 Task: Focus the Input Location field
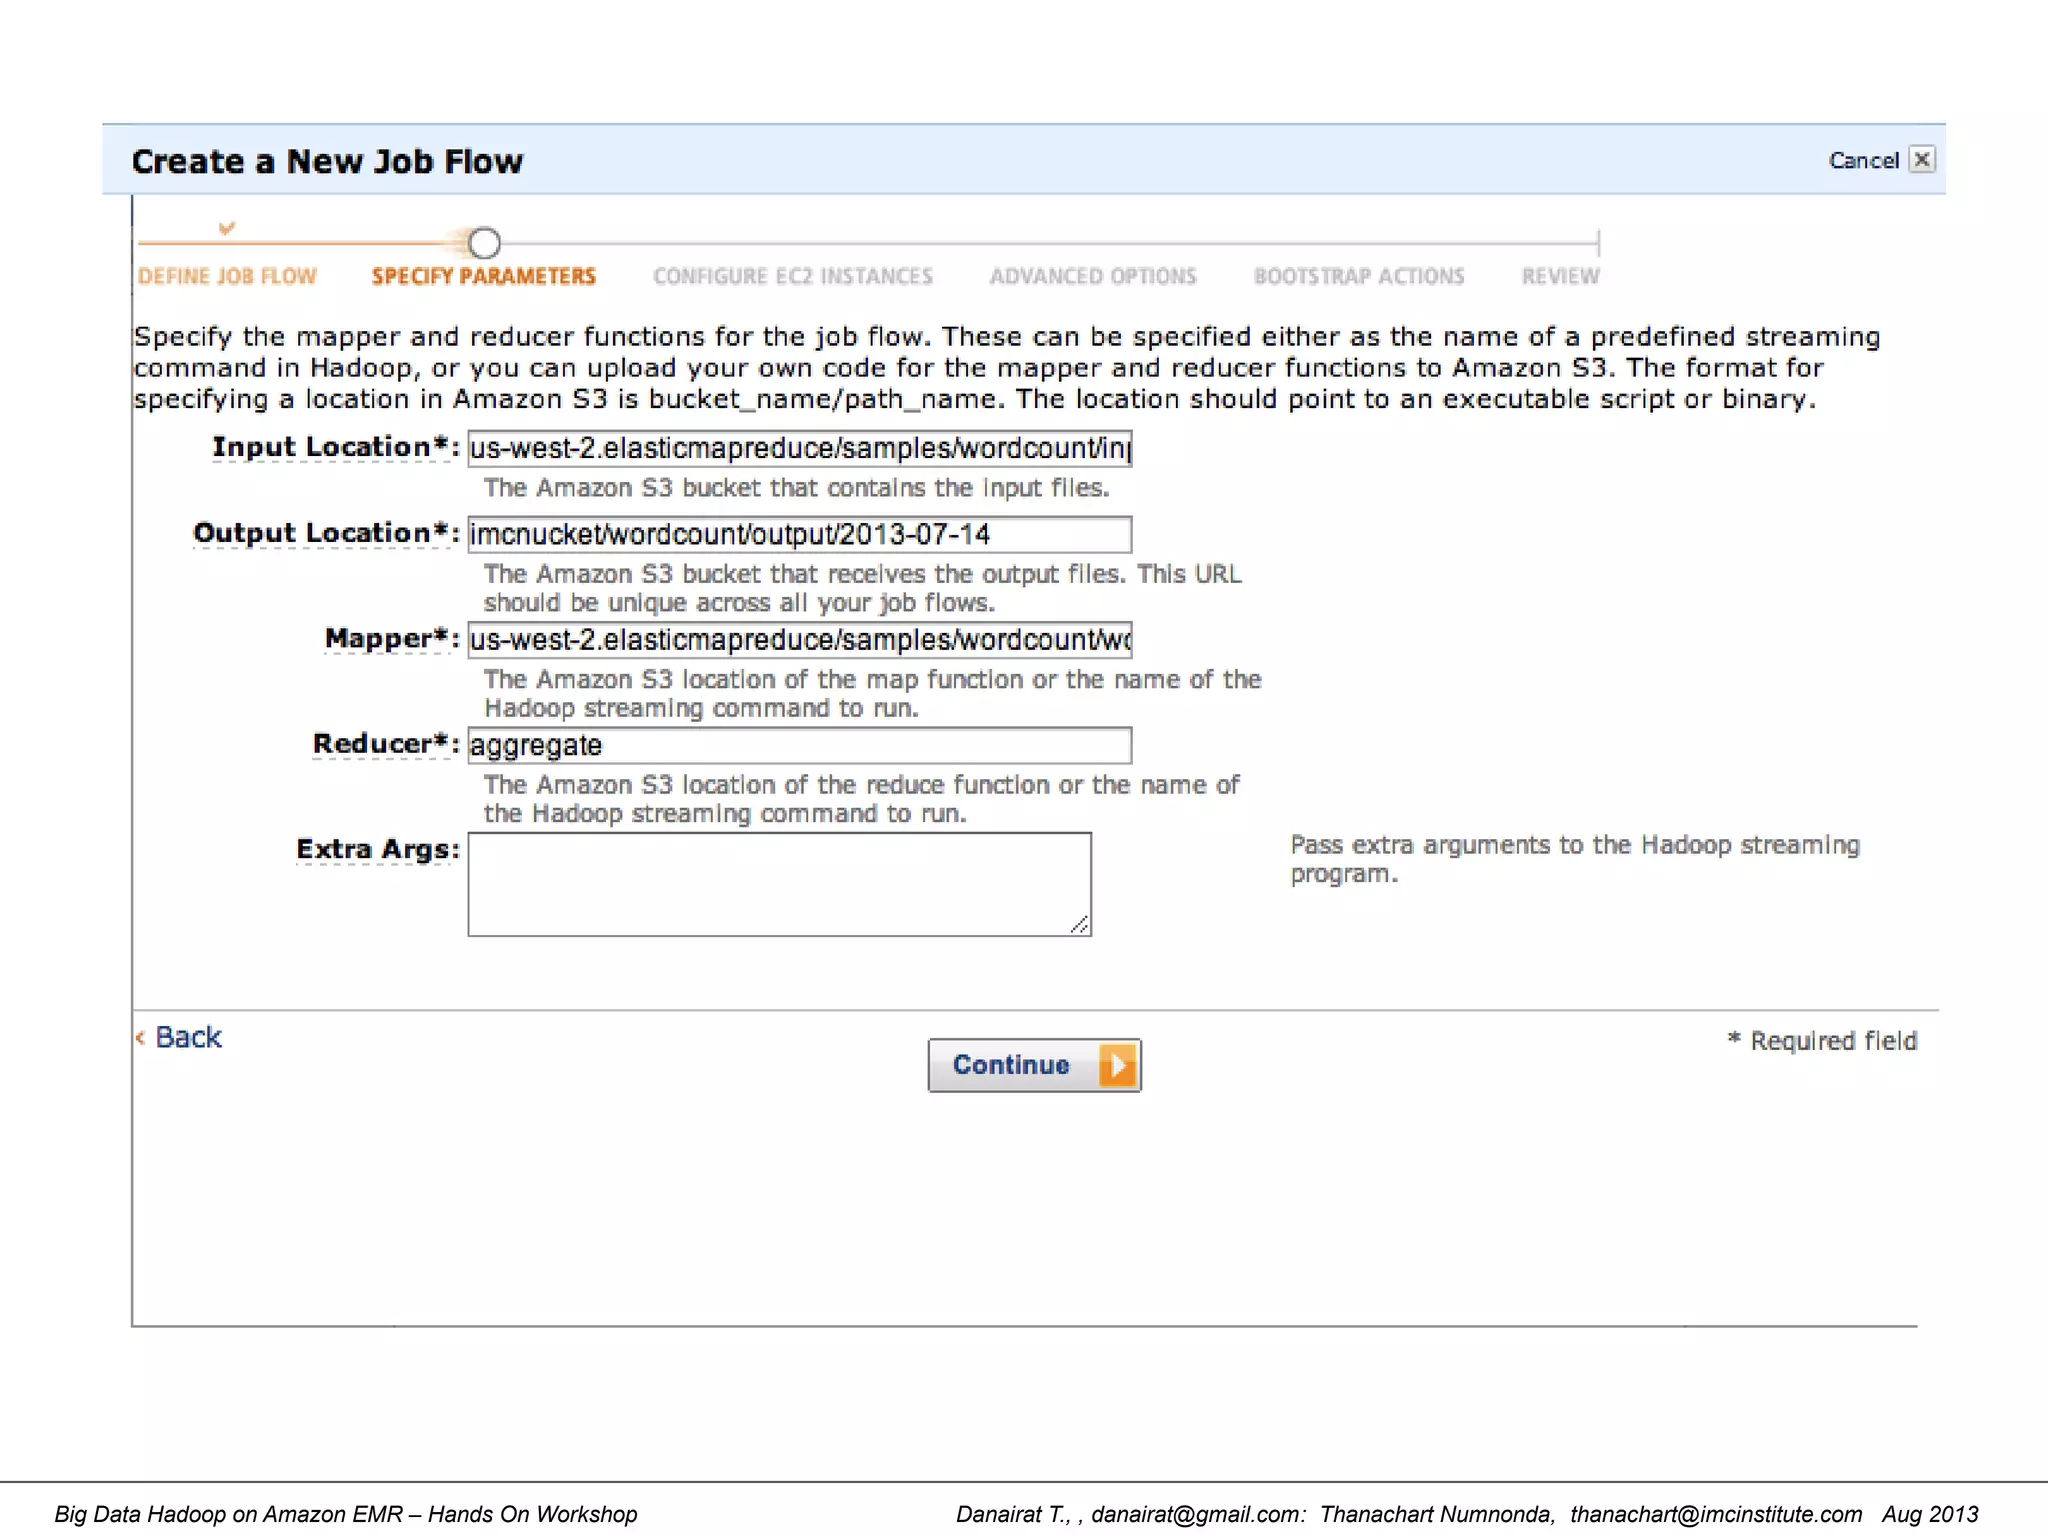pos(800,448)
